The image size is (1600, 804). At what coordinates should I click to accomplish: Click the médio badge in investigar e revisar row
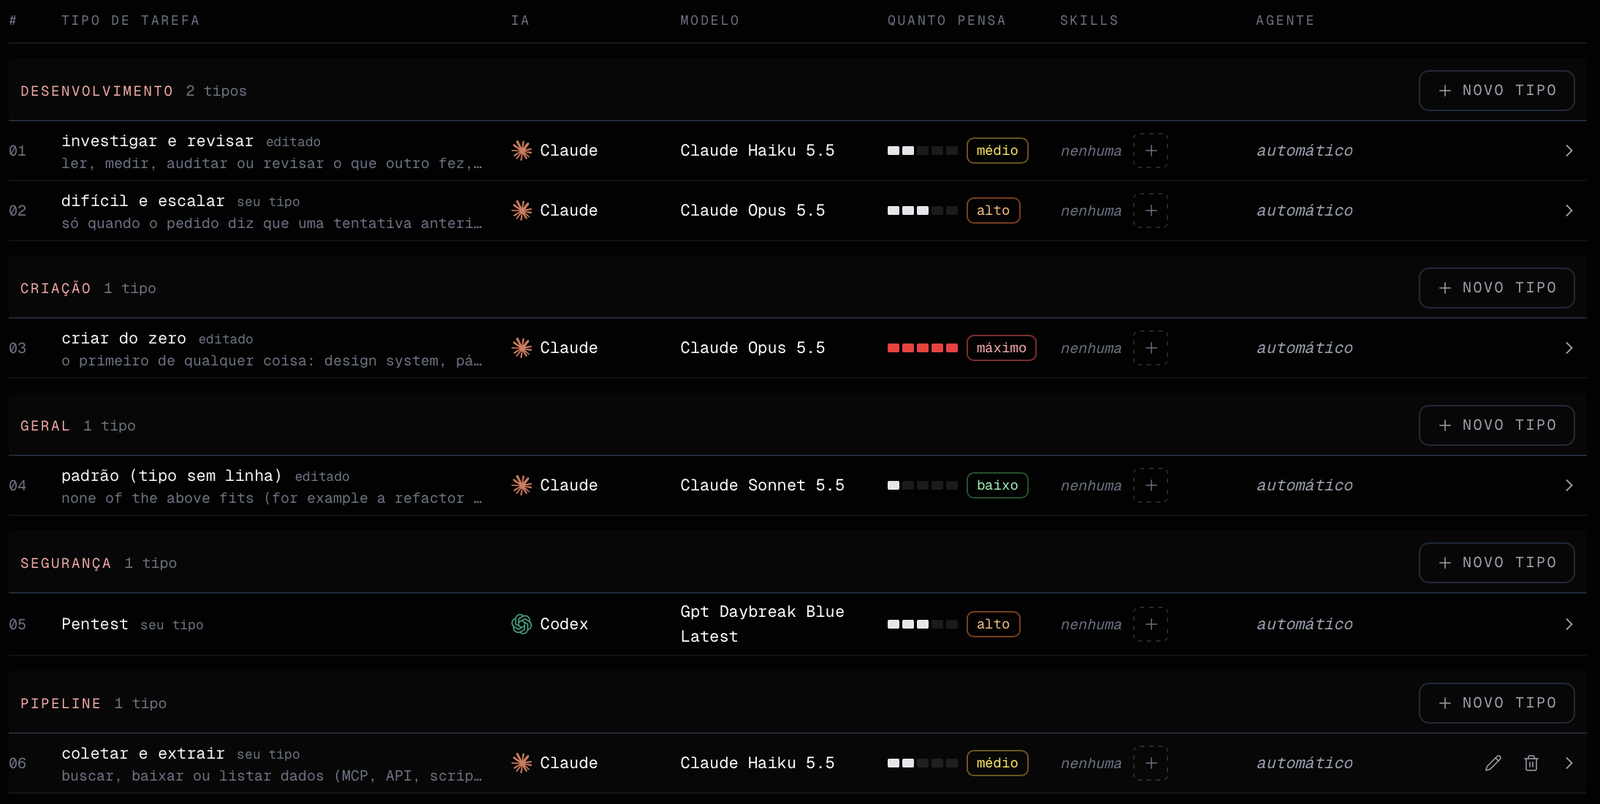(997, 151)
